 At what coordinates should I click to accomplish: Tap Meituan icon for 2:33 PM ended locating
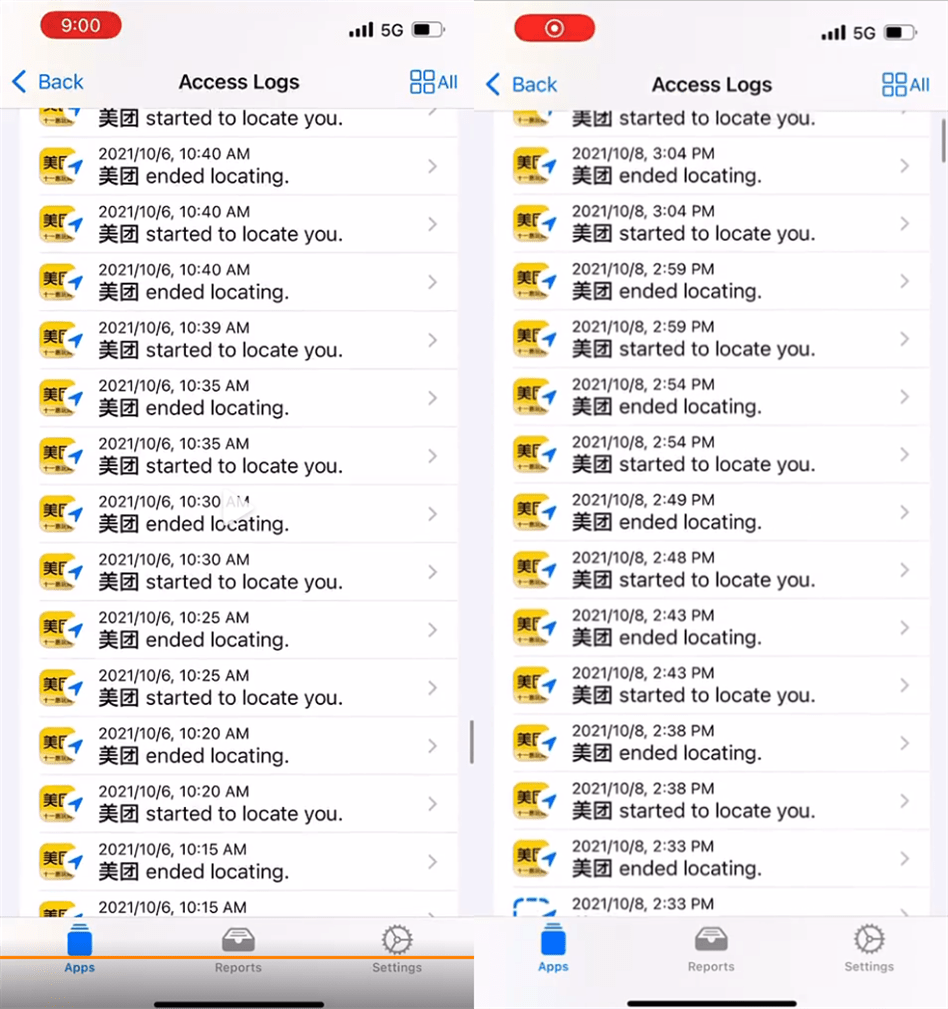(x=534, y=858)
